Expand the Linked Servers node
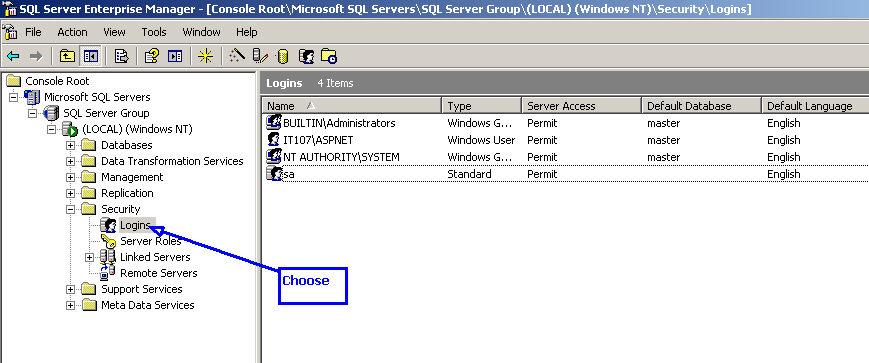 pyautogui.click(x=89, y=258)
